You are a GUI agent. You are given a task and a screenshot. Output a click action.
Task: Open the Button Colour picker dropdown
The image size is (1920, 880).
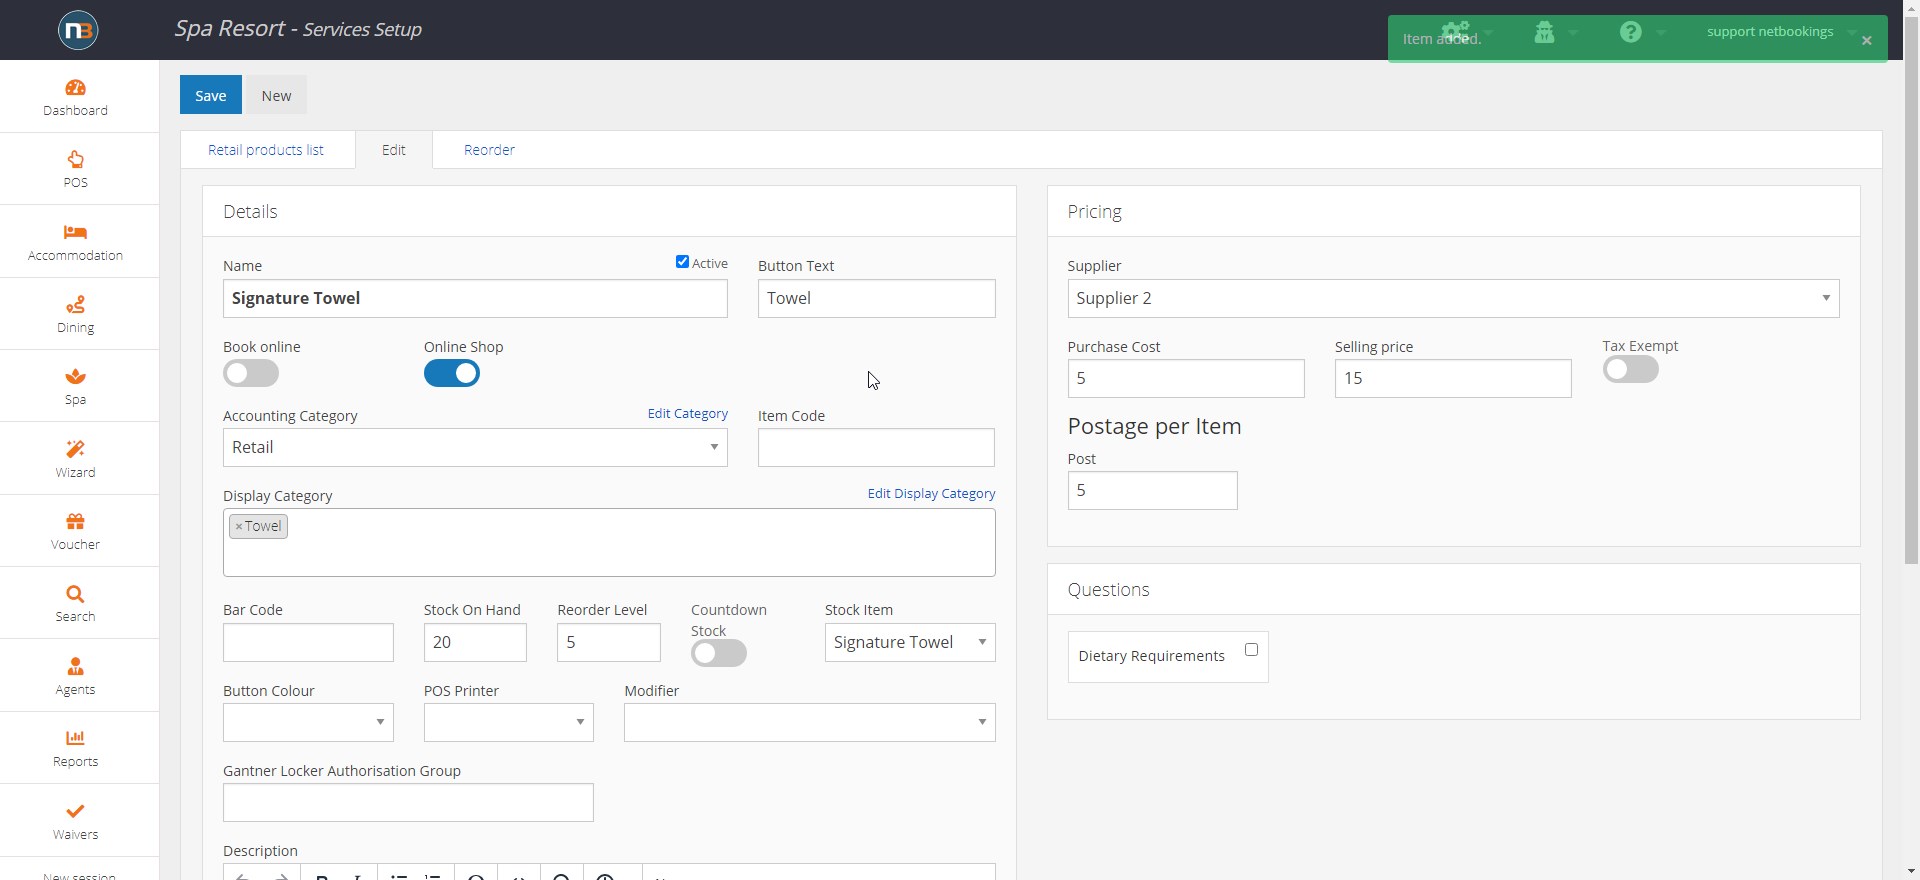pyautogui.click(x=308, y=722)
